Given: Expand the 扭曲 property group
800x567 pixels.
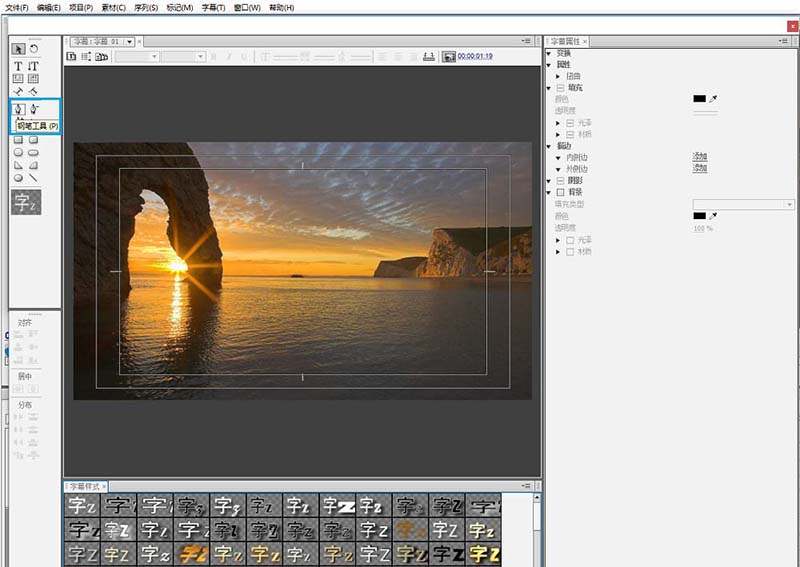Looking at the screenshot, I should [558, 76].
